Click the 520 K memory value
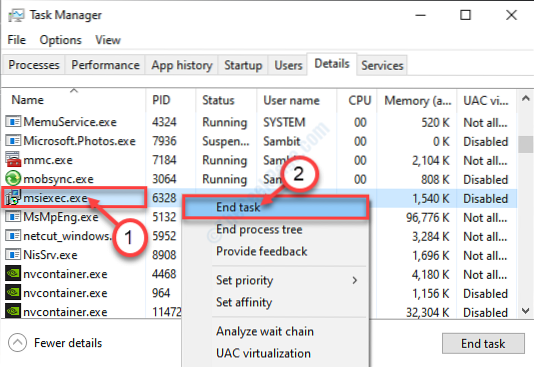534x367 pixels. tap(436, 122)
